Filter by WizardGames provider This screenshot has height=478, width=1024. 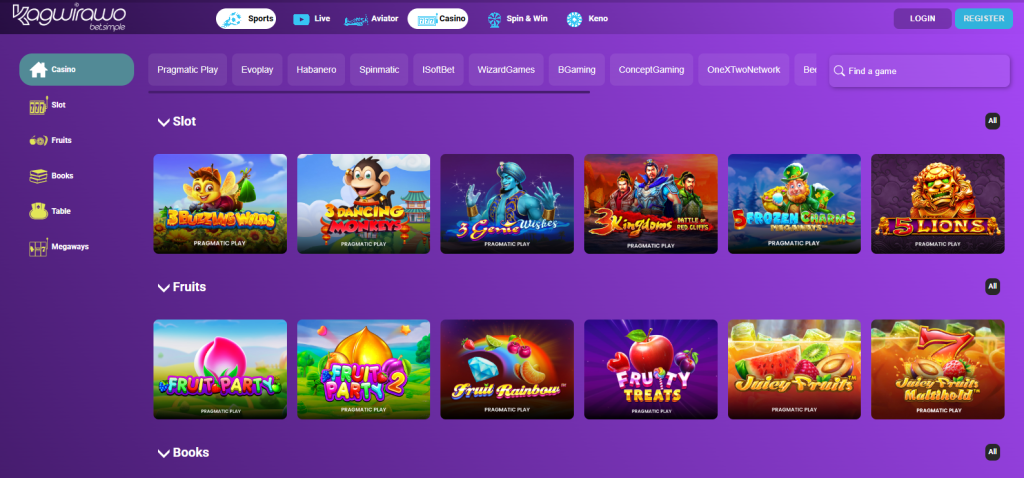506,70
